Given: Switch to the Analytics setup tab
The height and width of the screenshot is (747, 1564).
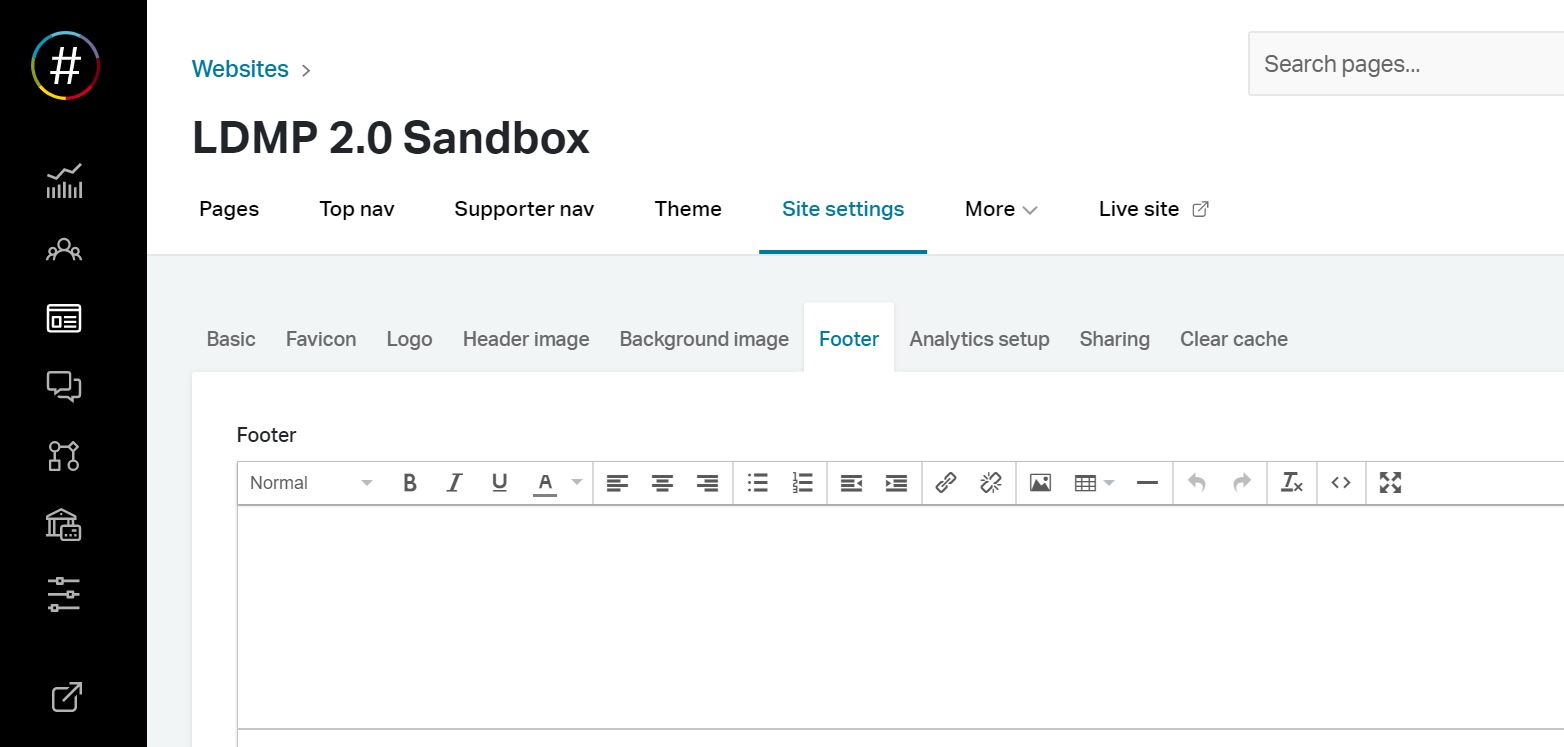Looking at the screenshot, I should [979, 339].
